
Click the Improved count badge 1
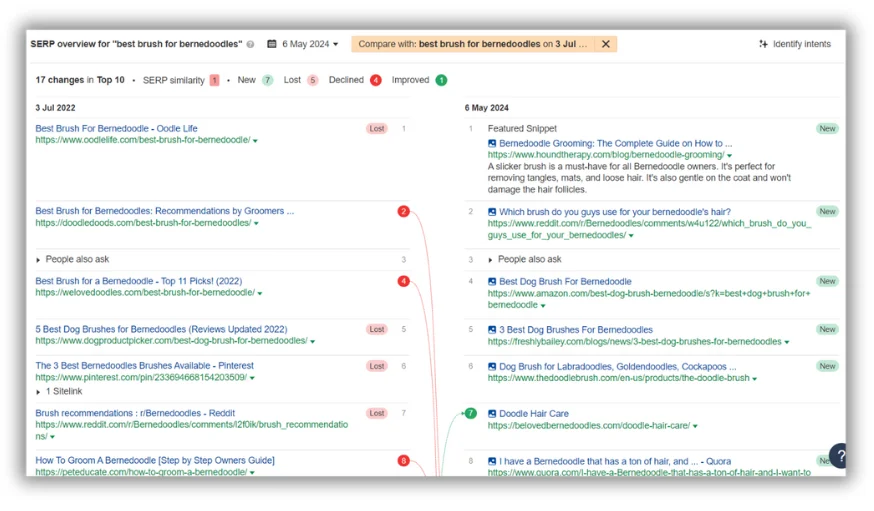441,80
